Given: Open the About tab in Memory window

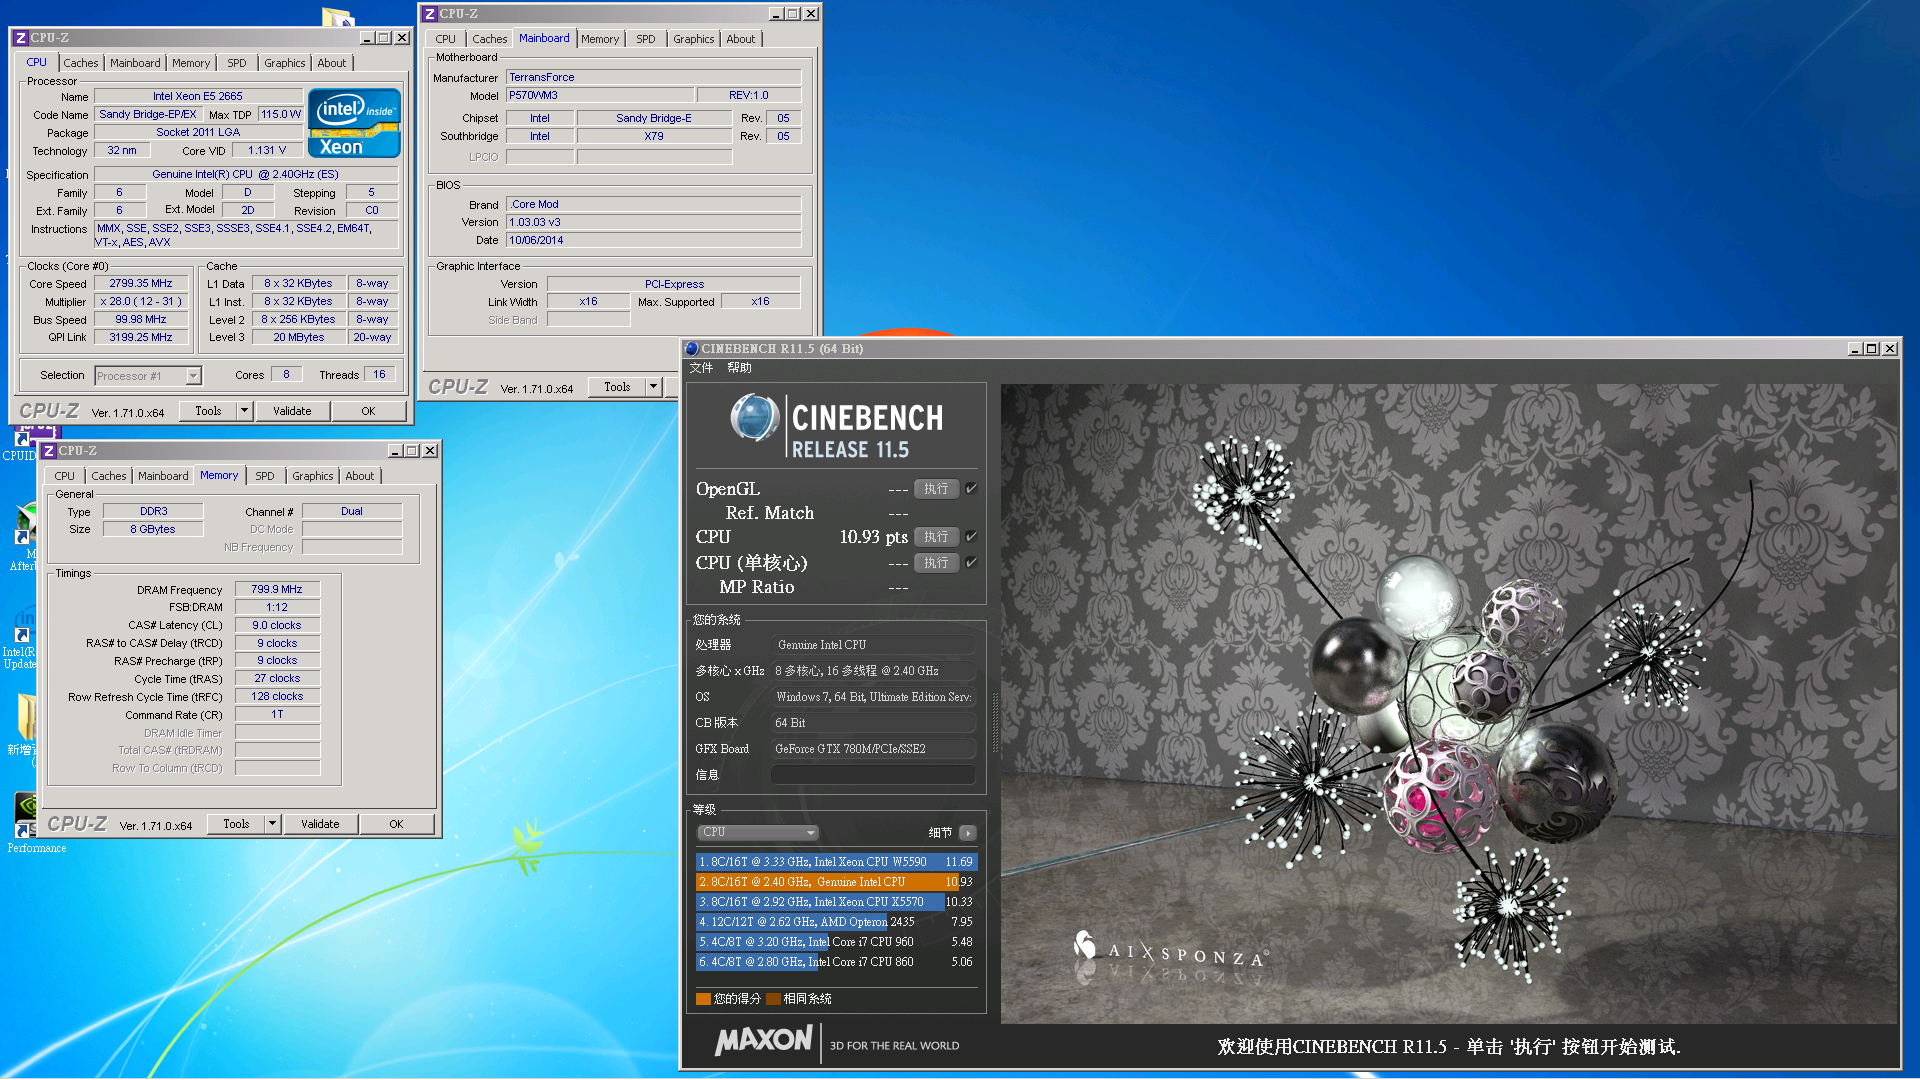Looking at the screenshot, I should (360, 476).
